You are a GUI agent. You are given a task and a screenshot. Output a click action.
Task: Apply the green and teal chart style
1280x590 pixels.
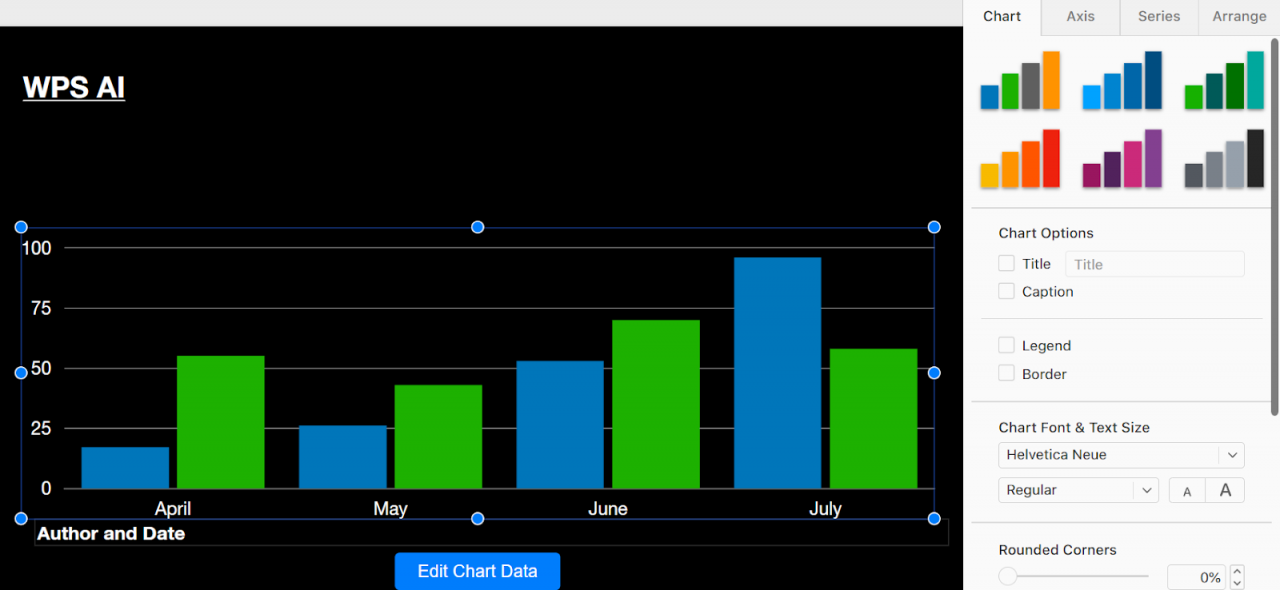(x=1223, y=81)
